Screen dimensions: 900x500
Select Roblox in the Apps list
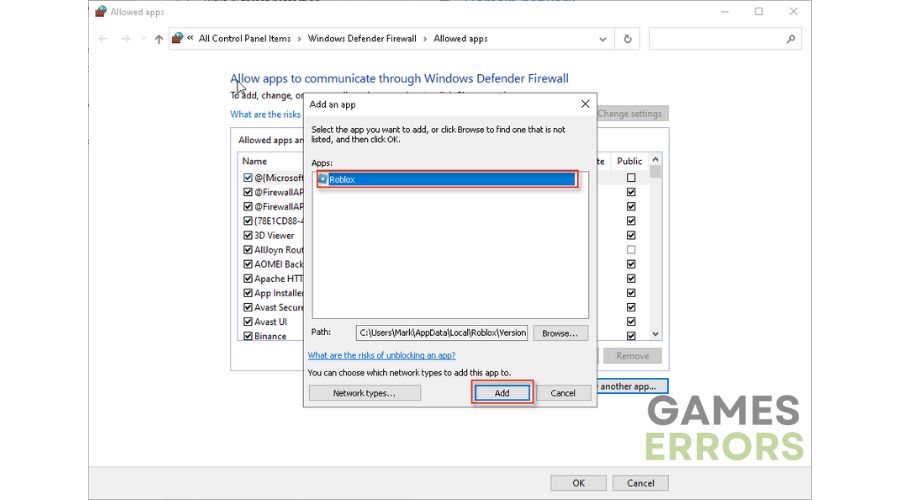pyautogui.click(x=447, y=179)
